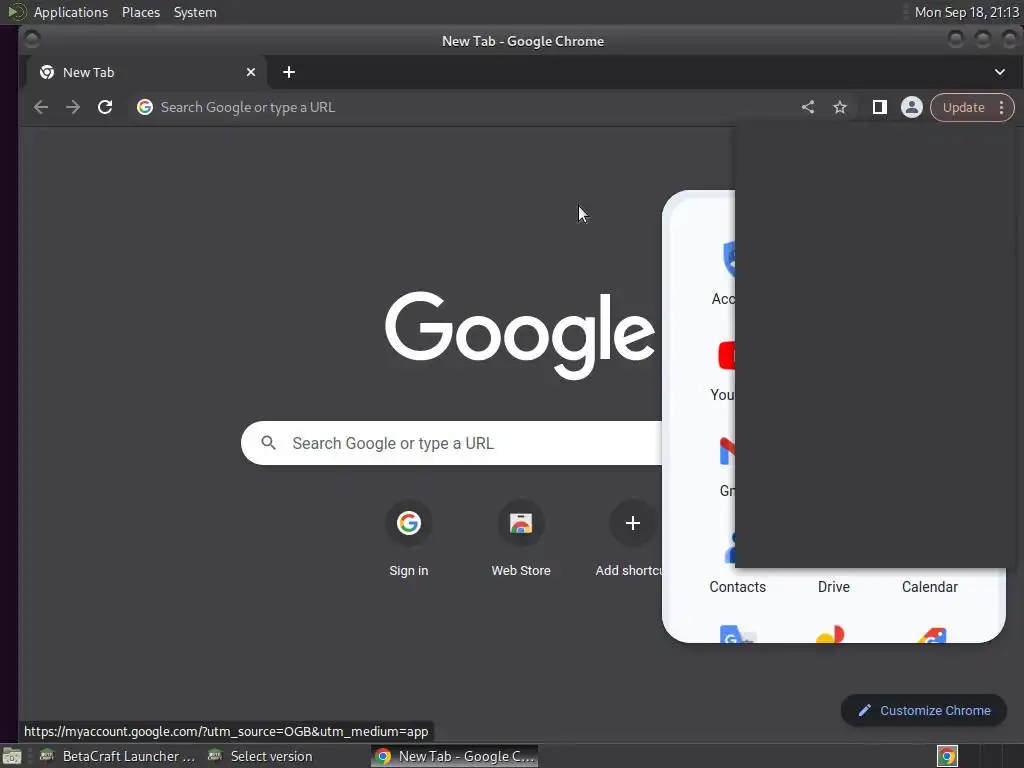
Task: Open the Photos app icon in apps panel
Action: pos(831,635)
